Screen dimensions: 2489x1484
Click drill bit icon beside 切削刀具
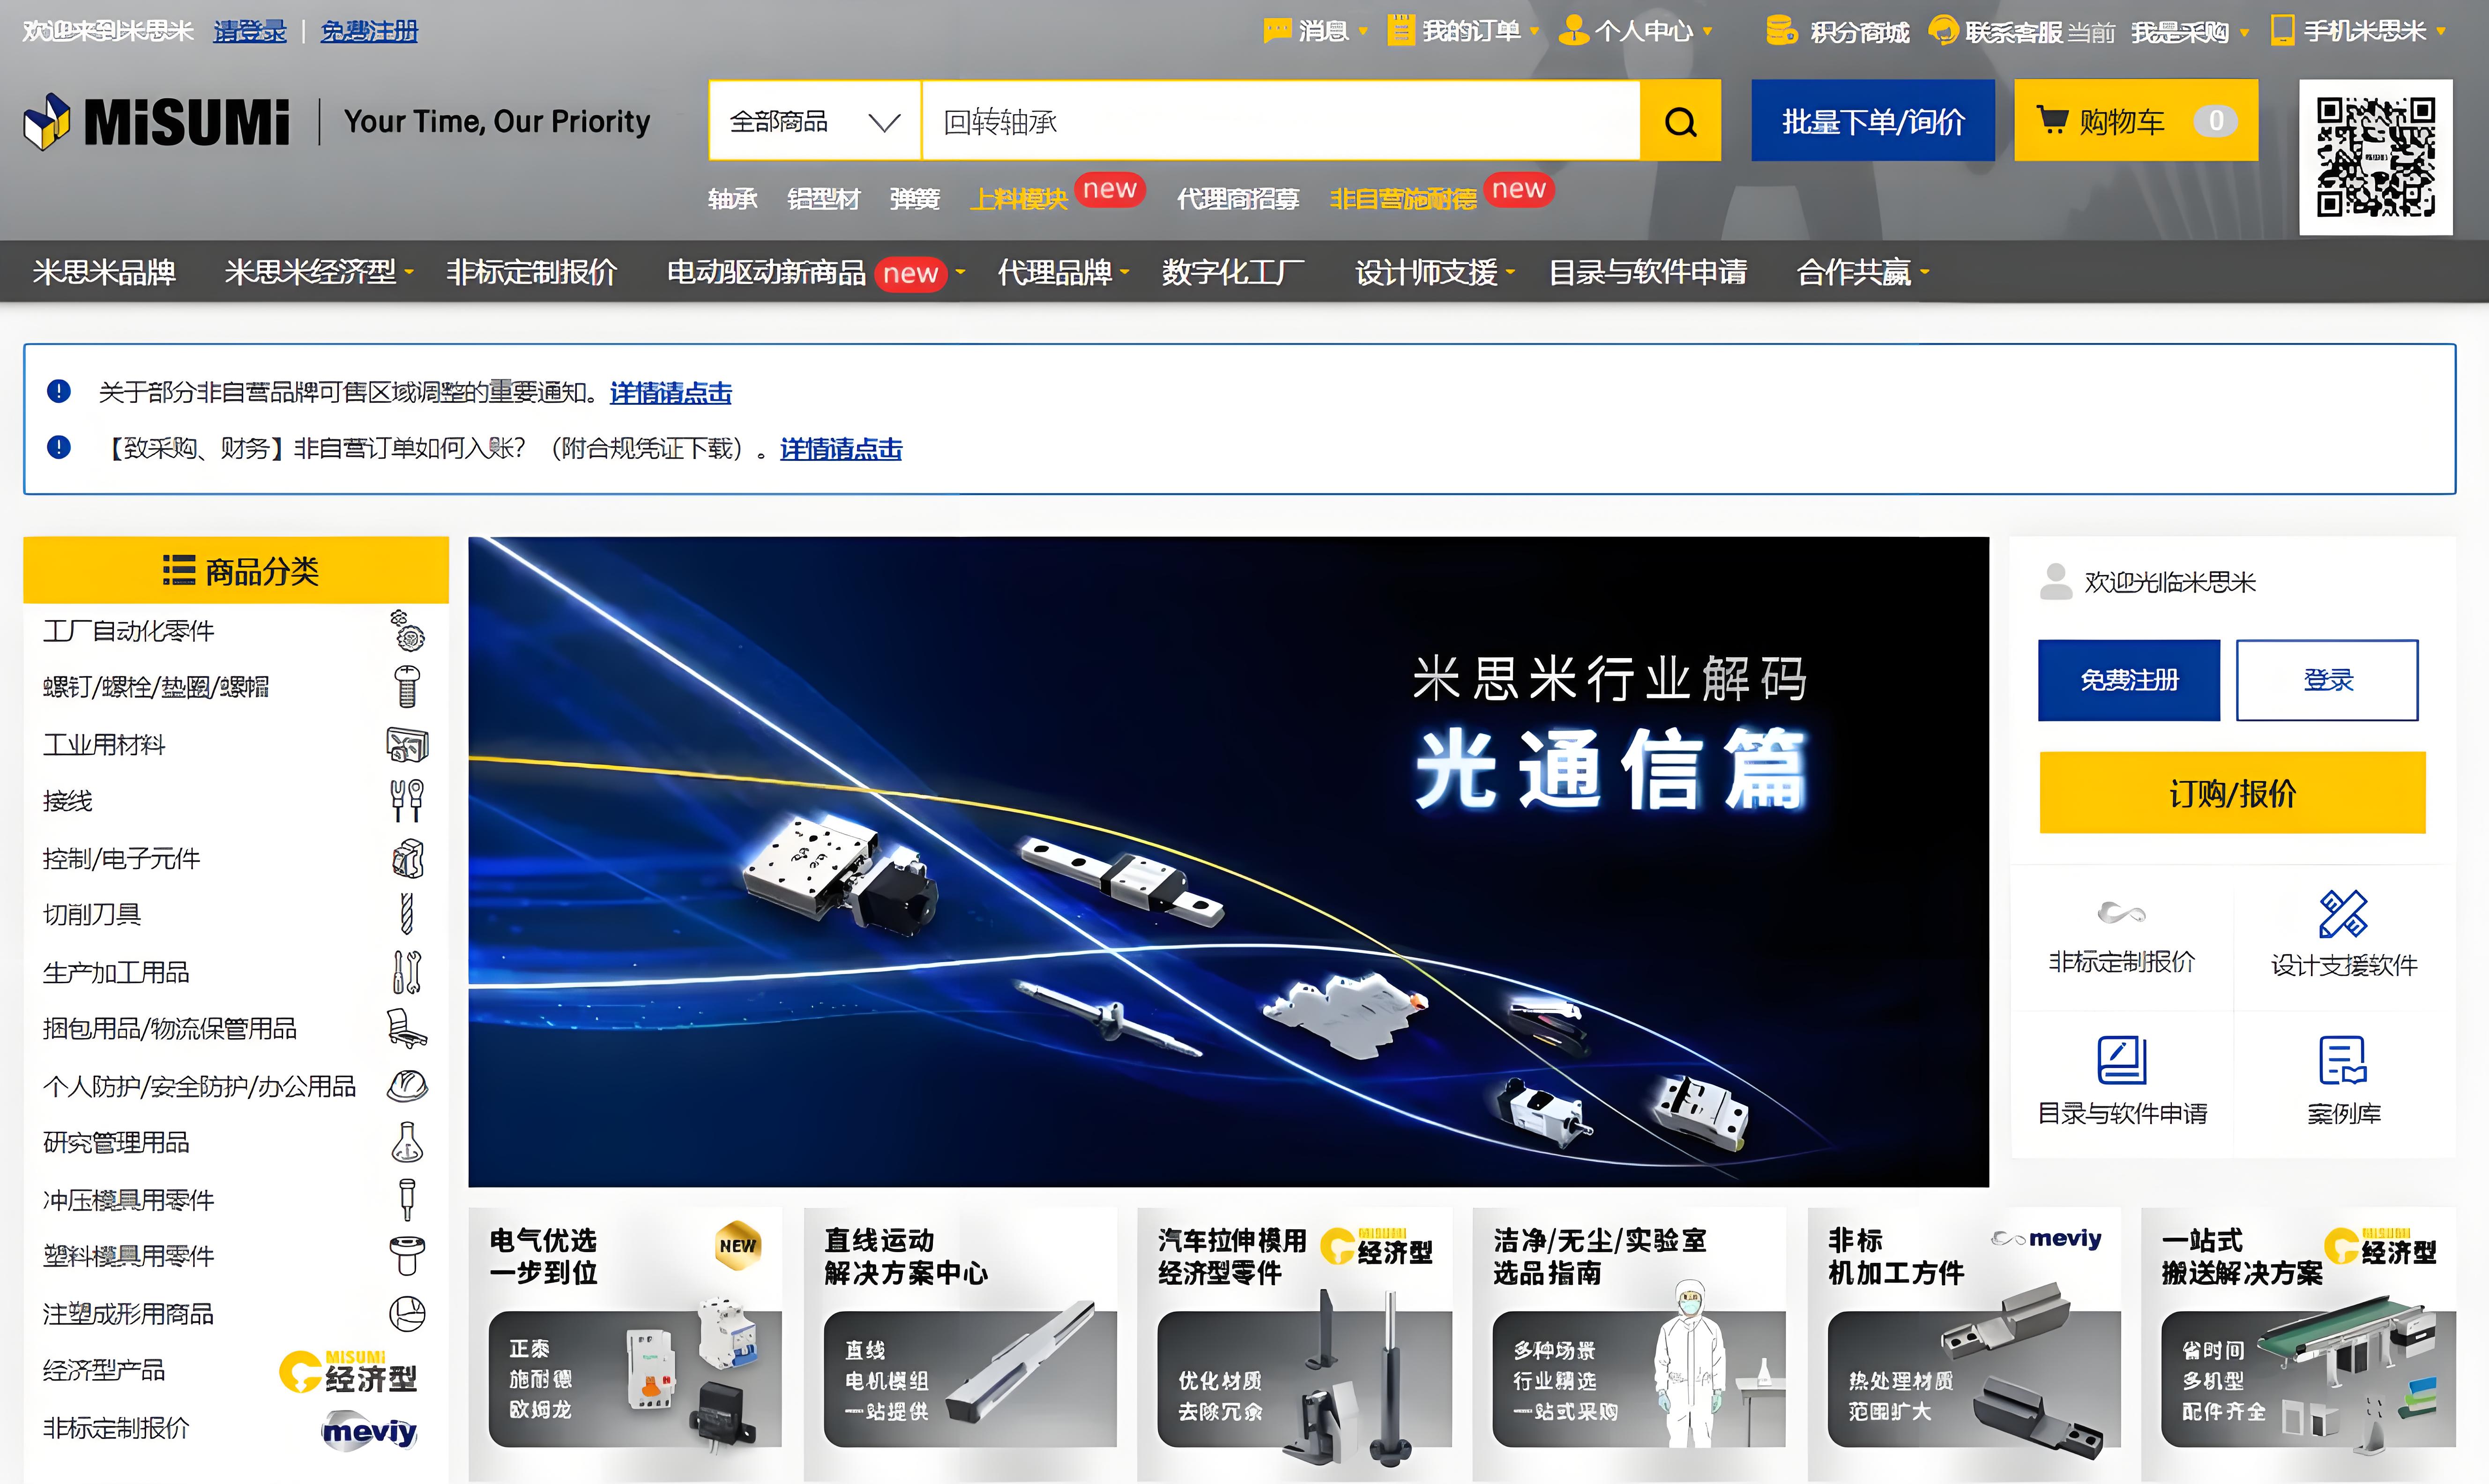click(x=407, y=914)
